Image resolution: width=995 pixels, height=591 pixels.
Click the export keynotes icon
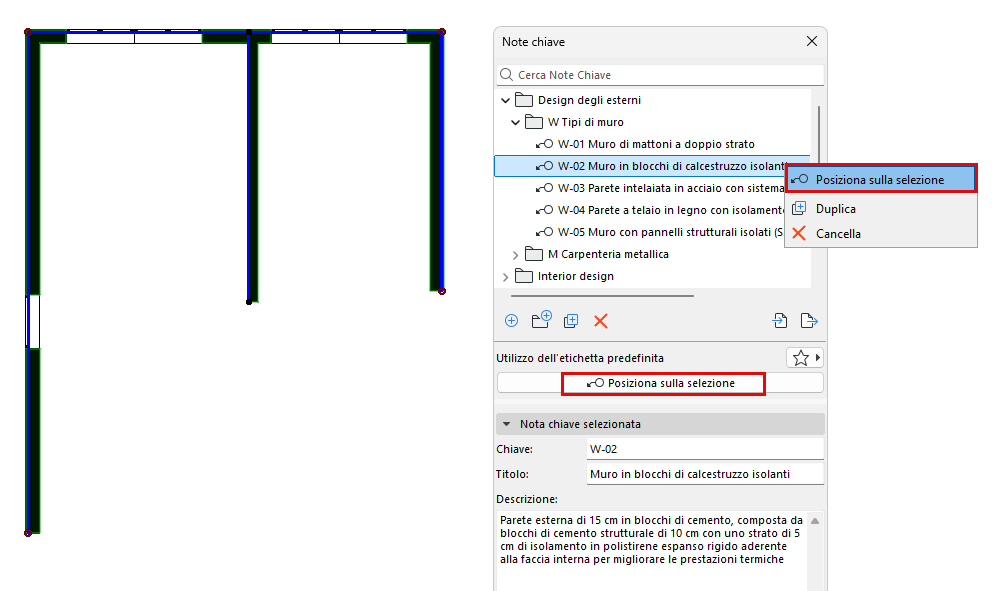click(x=809, y=321)
